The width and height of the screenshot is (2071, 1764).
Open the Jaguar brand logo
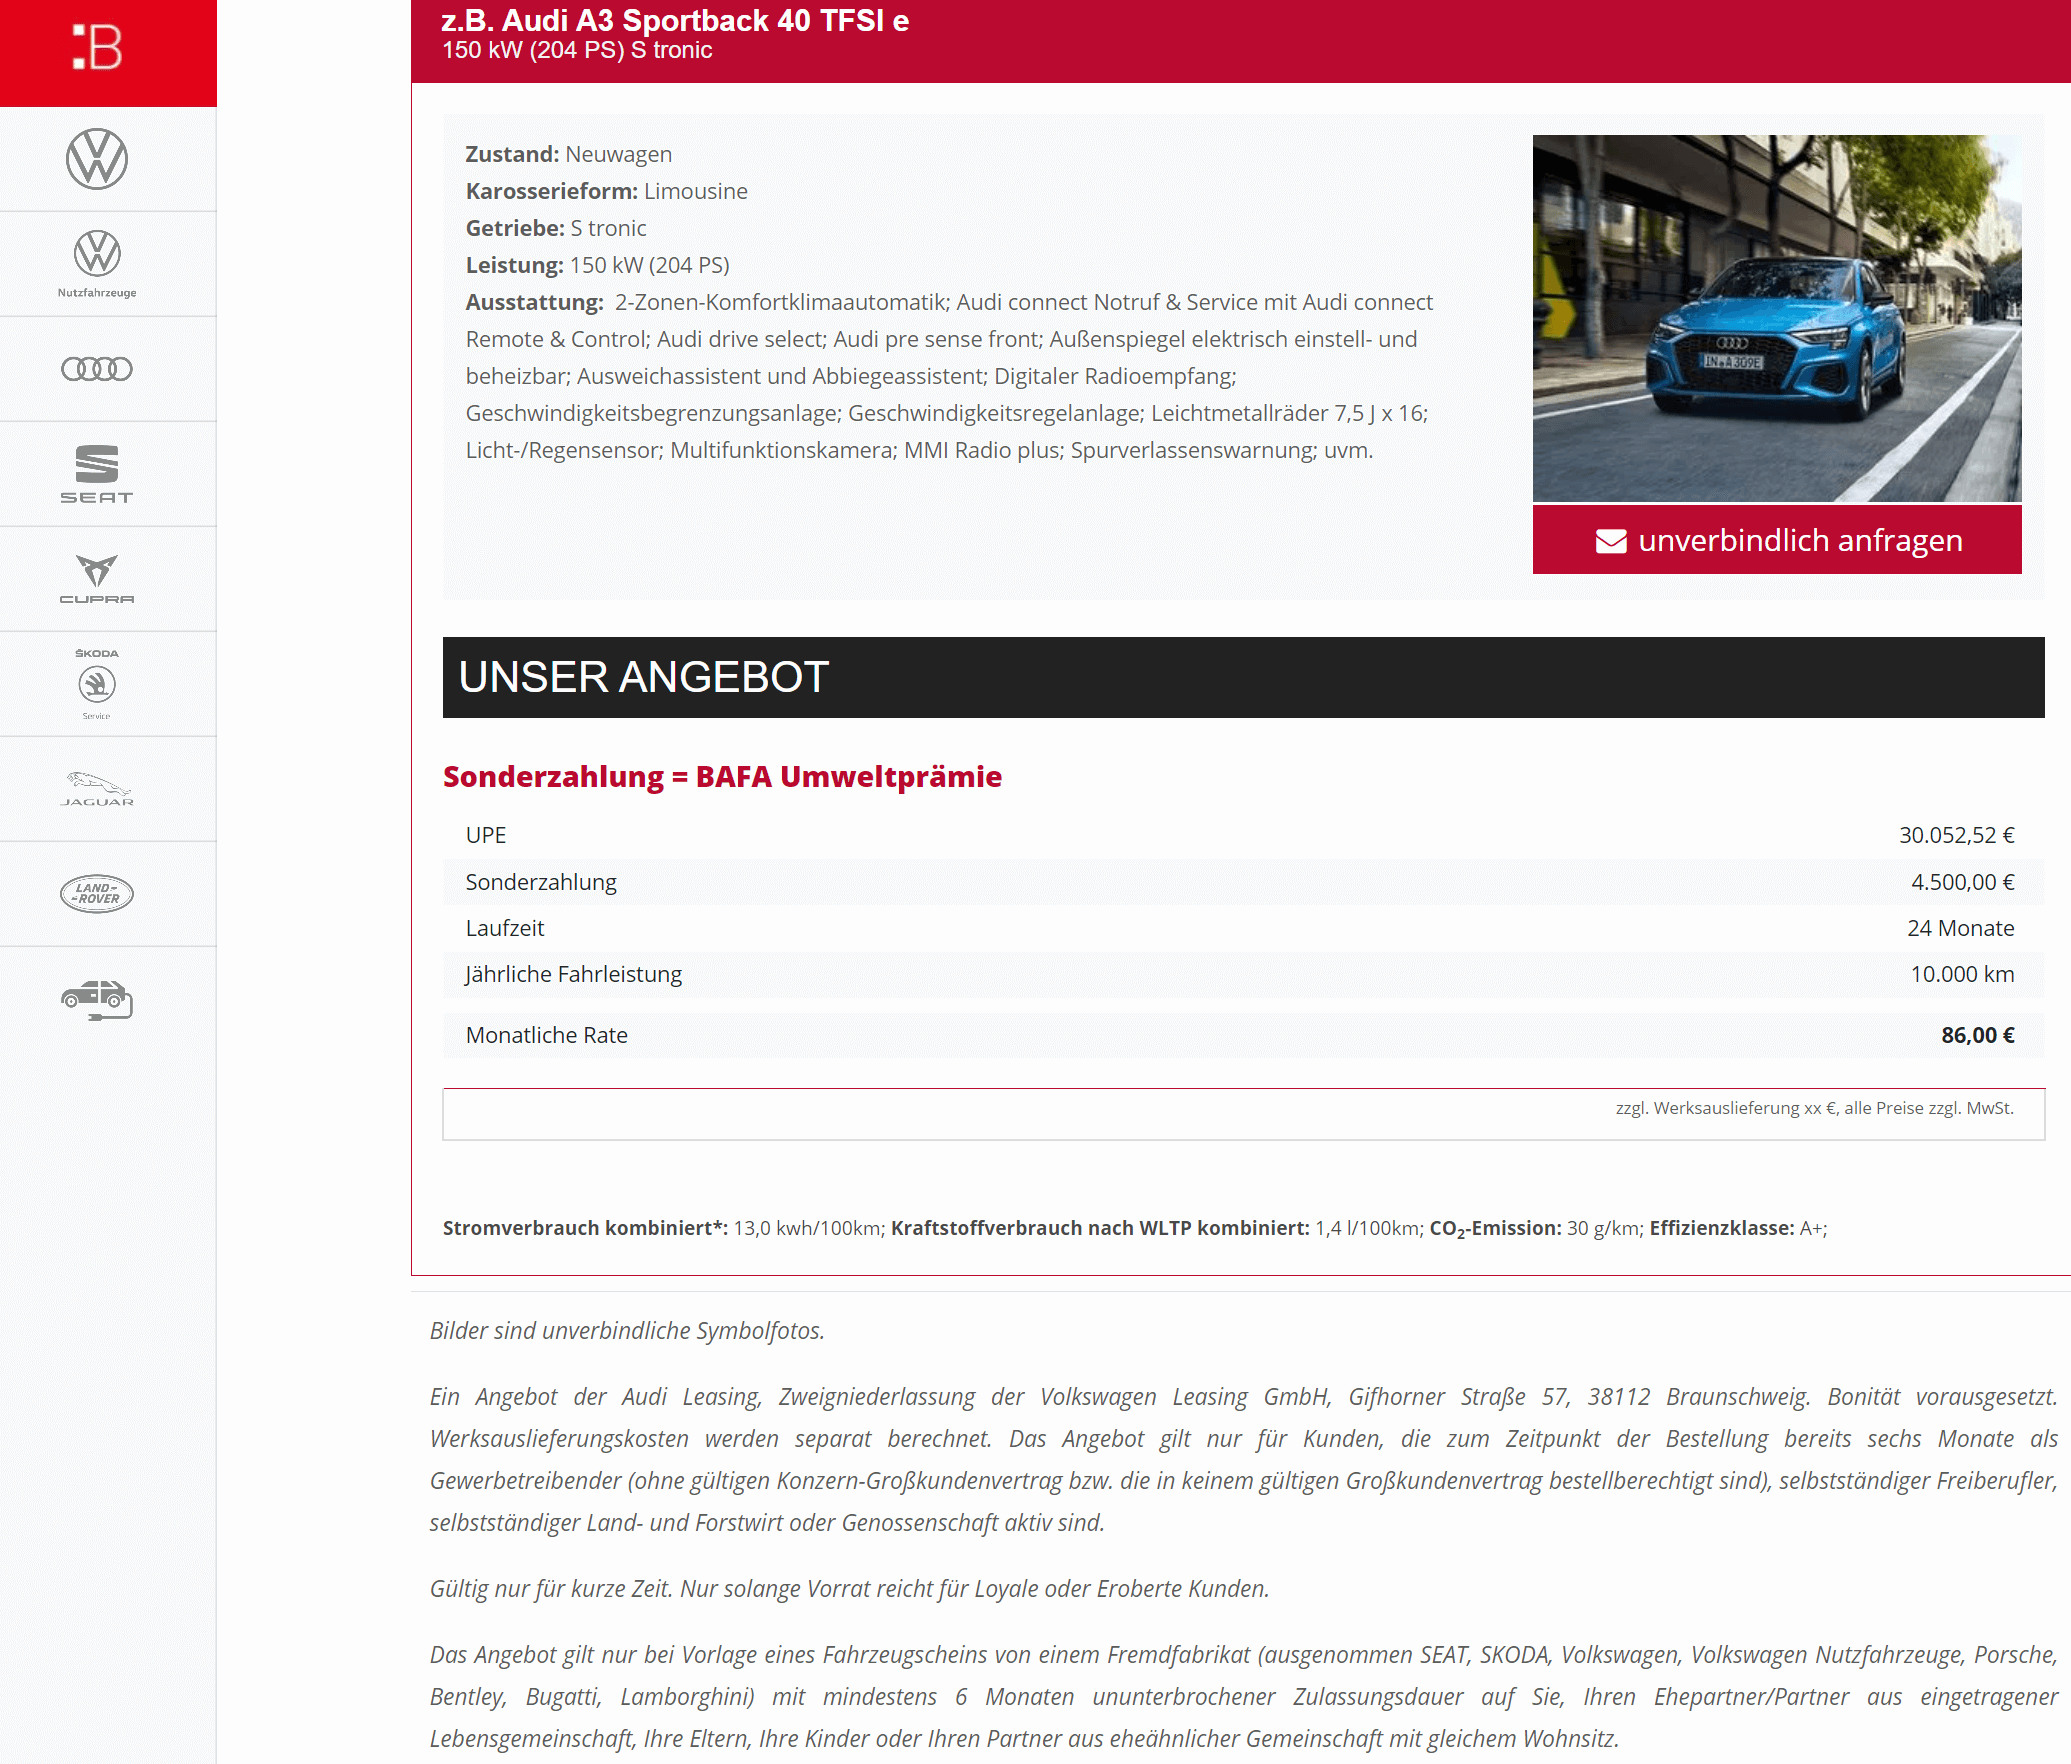pyautogui.click(x=97, y=789)
